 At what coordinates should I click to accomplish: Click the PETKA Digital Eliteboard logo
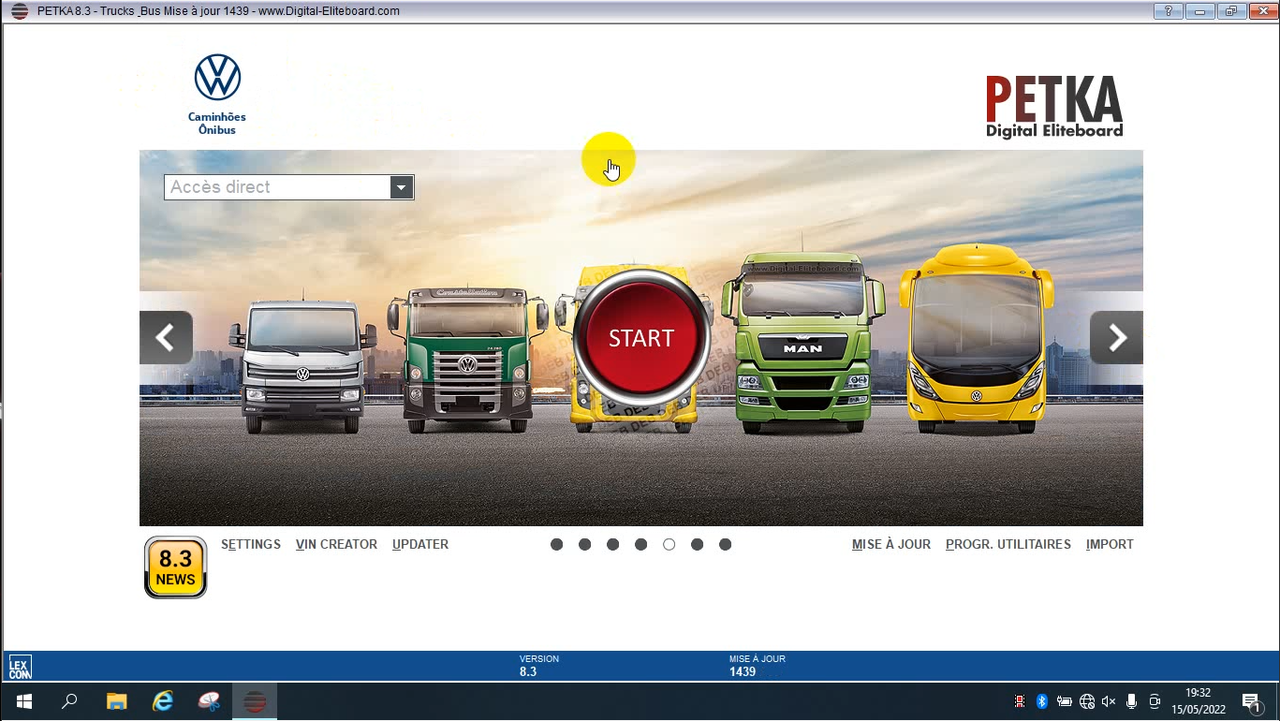1054,107
